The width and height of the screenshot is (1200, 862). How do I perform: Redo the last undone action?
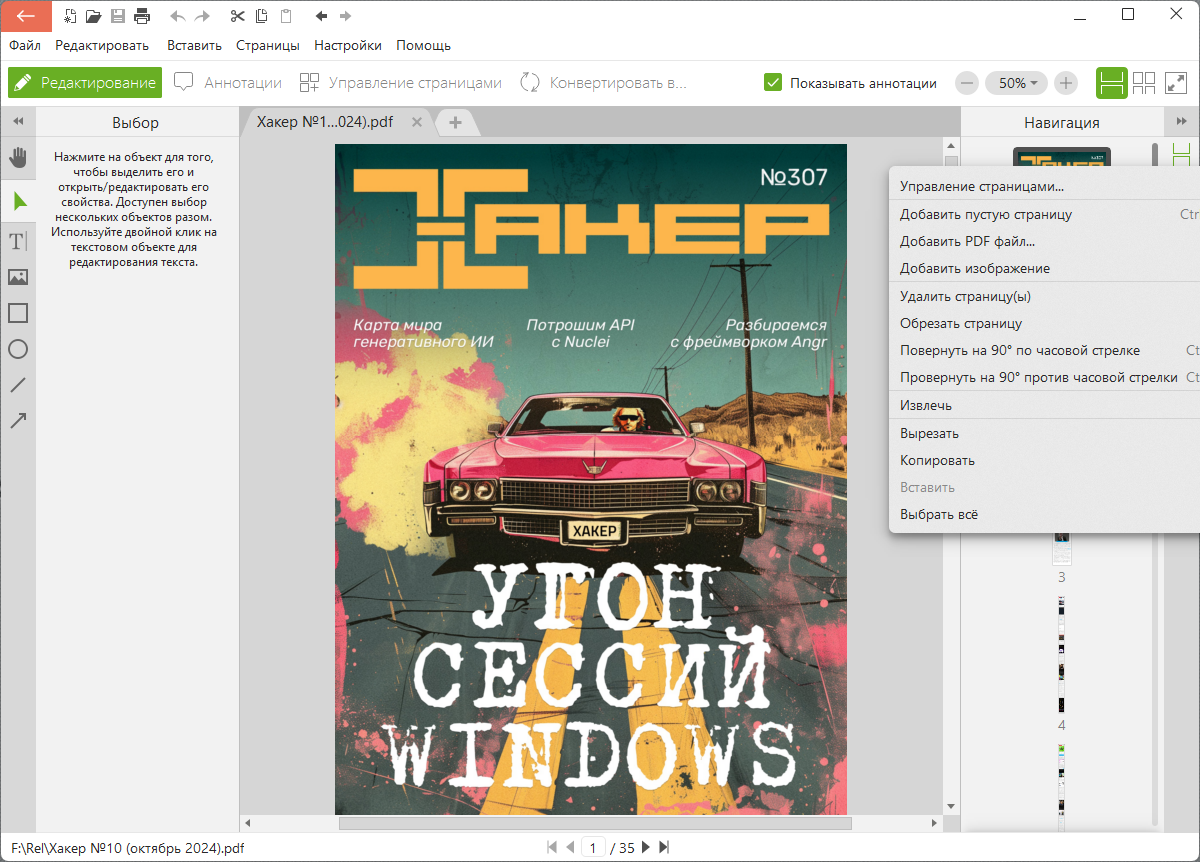click(202, 16)
